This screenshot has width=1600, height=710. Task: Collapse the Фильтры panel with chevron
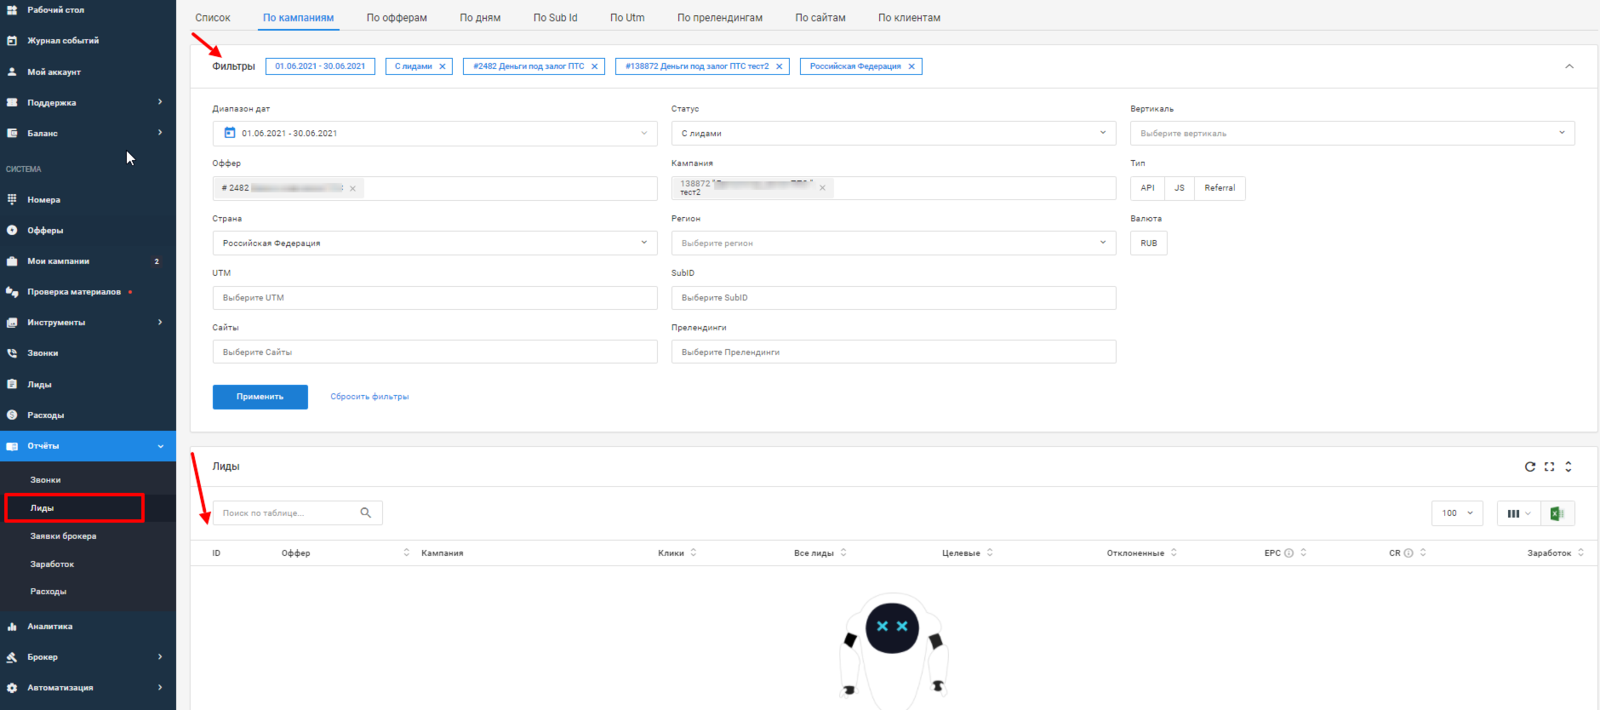click(x=1569, y=67)
